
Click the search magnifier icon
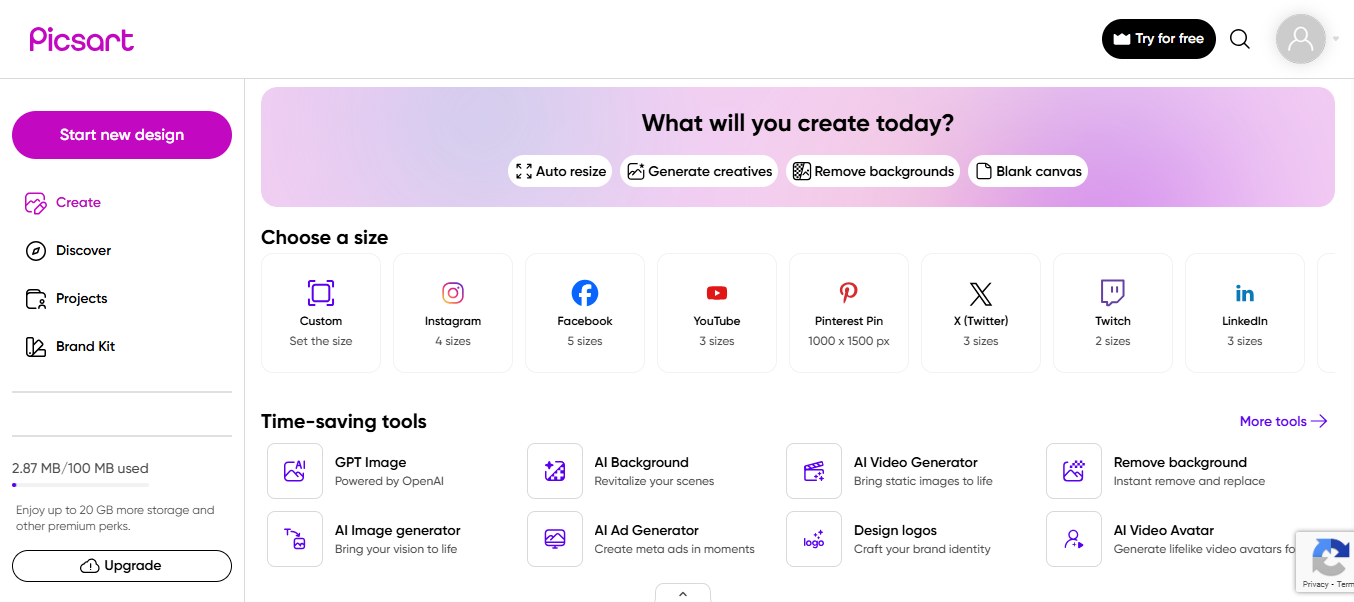tap(1240, 39)
